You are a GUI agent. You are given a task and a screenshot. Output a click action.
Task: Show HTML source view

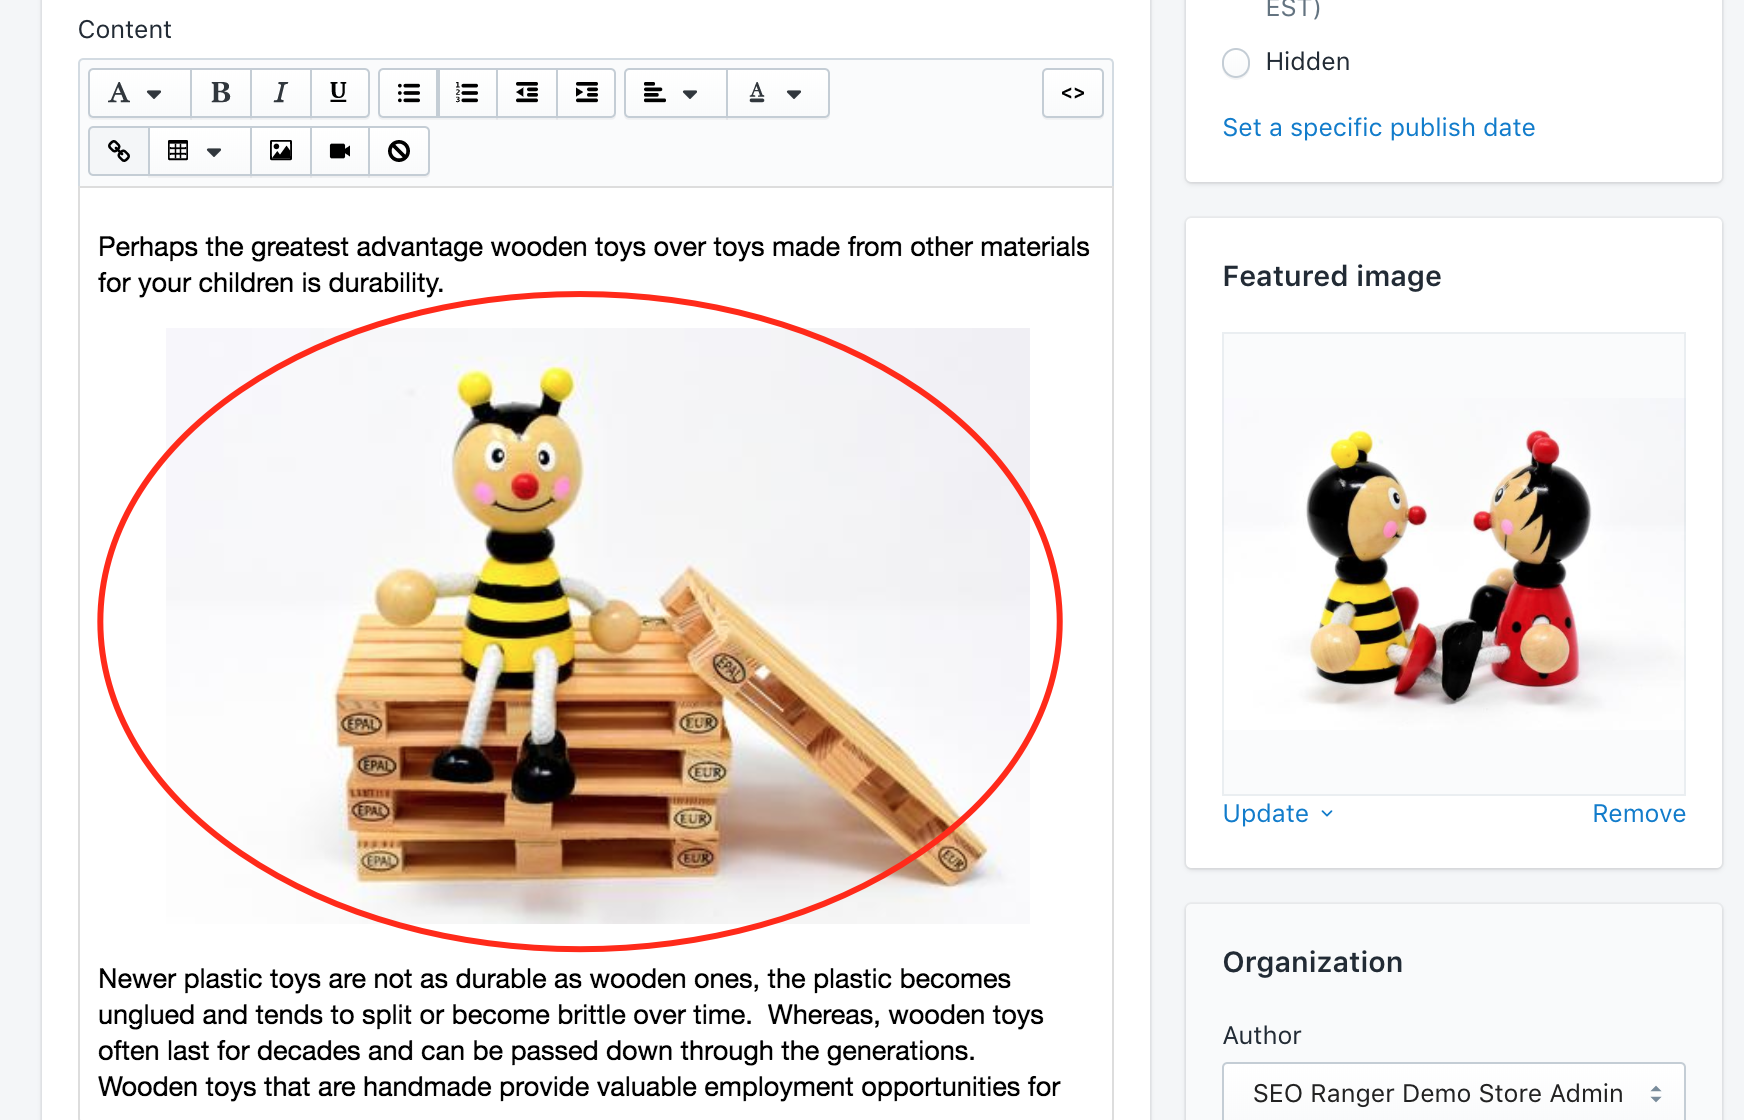click(1072, 93)
